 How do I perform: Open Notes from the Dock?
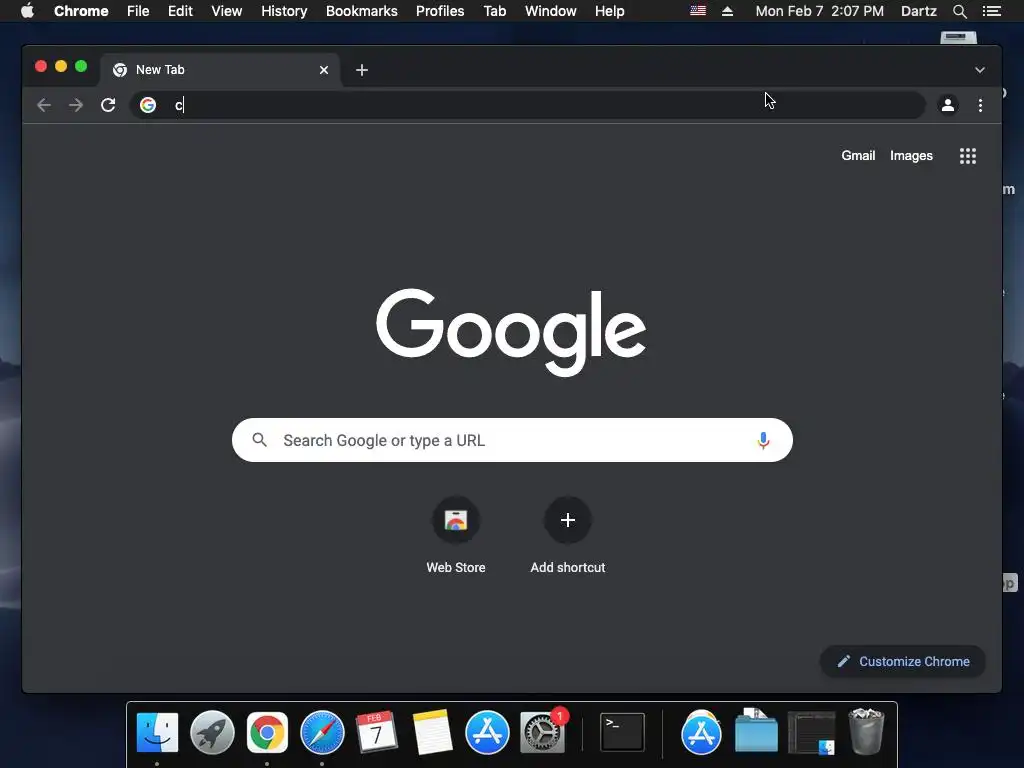[432, 733]
